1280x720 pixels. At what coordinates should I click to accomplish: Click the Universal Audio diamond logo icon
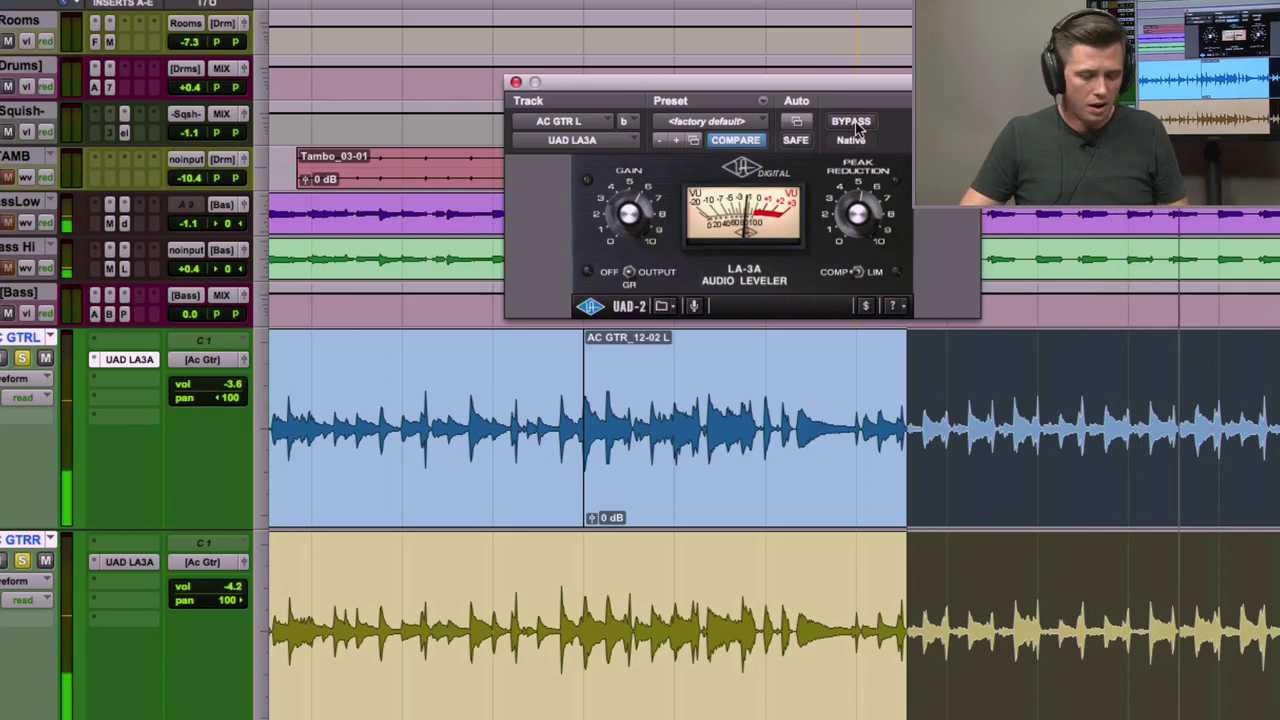tap(590, 306)
